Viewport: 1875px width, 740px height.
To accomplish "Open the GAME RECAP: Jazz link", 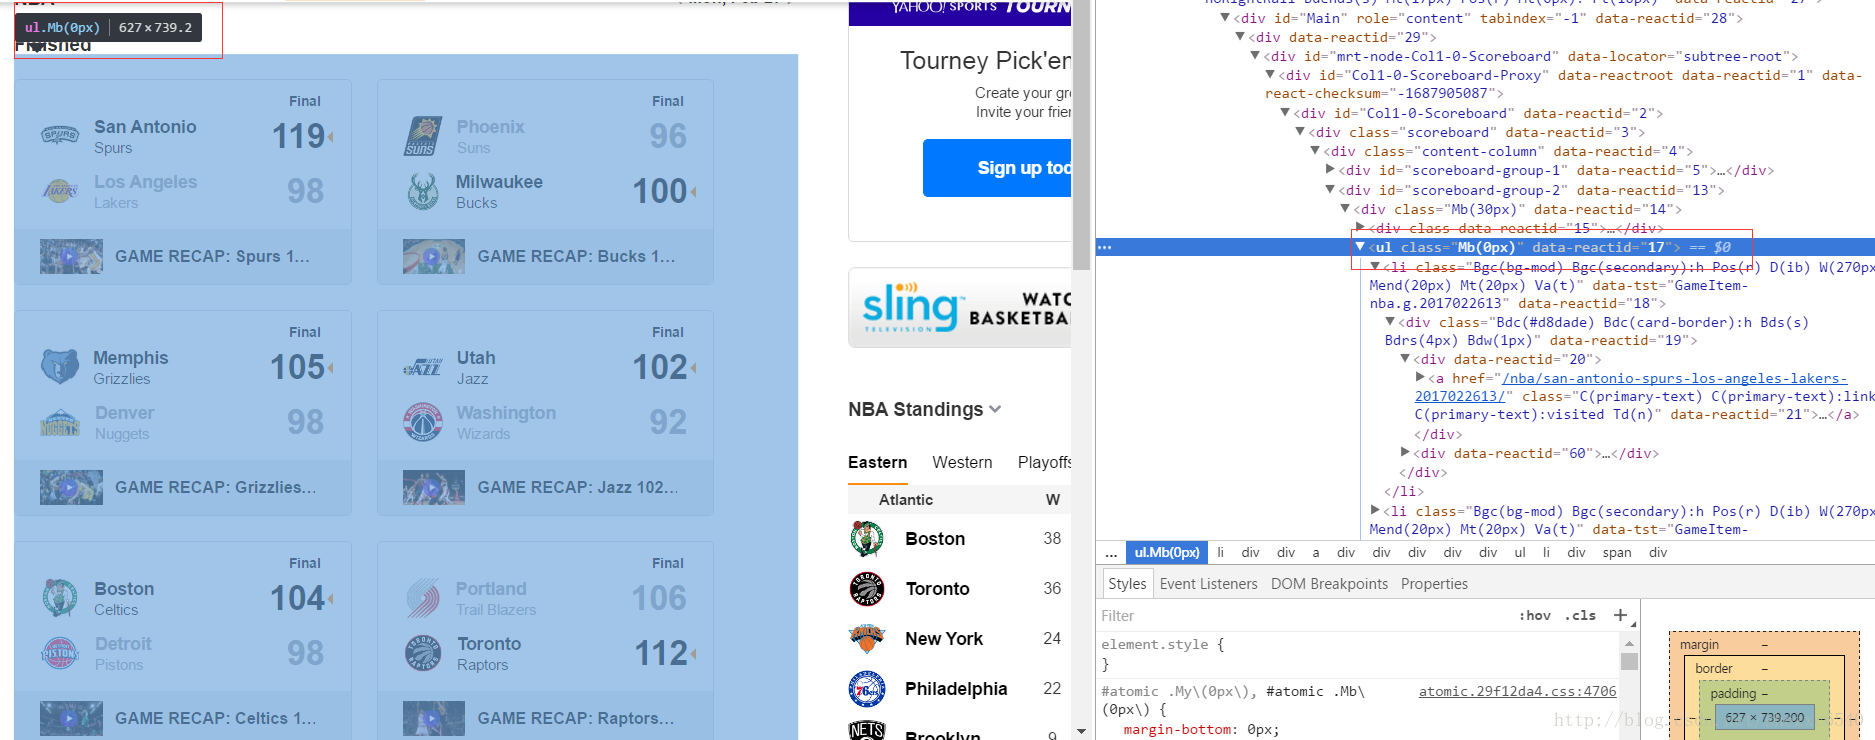I will (x=577, y=488).
